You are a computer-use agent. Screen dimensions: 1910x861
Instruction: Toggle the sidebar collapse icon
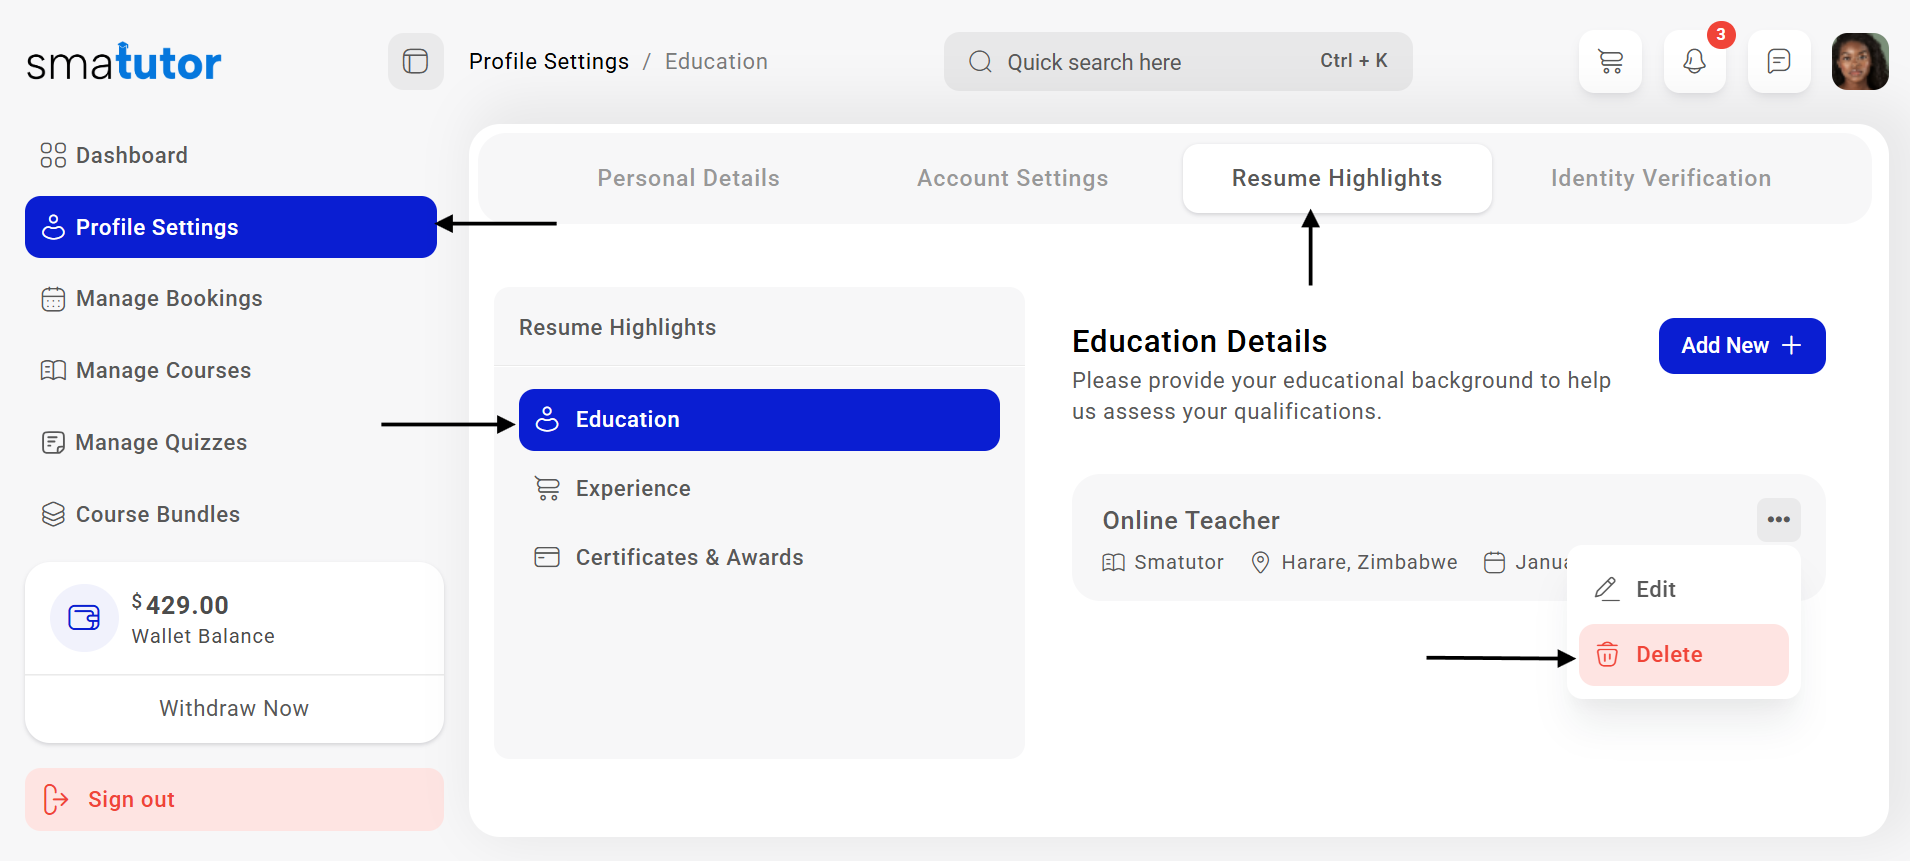[x=415, y=62]
